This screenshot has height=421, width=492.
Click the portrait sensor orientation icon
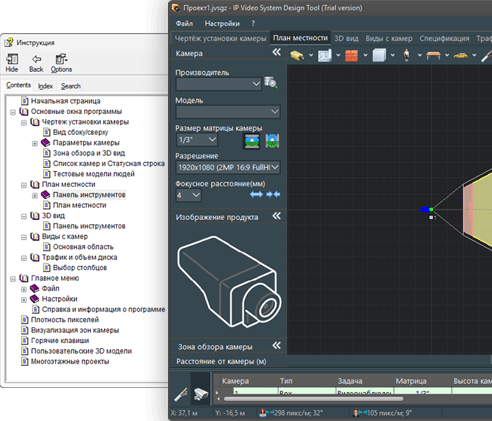click(x=272, y=141)
